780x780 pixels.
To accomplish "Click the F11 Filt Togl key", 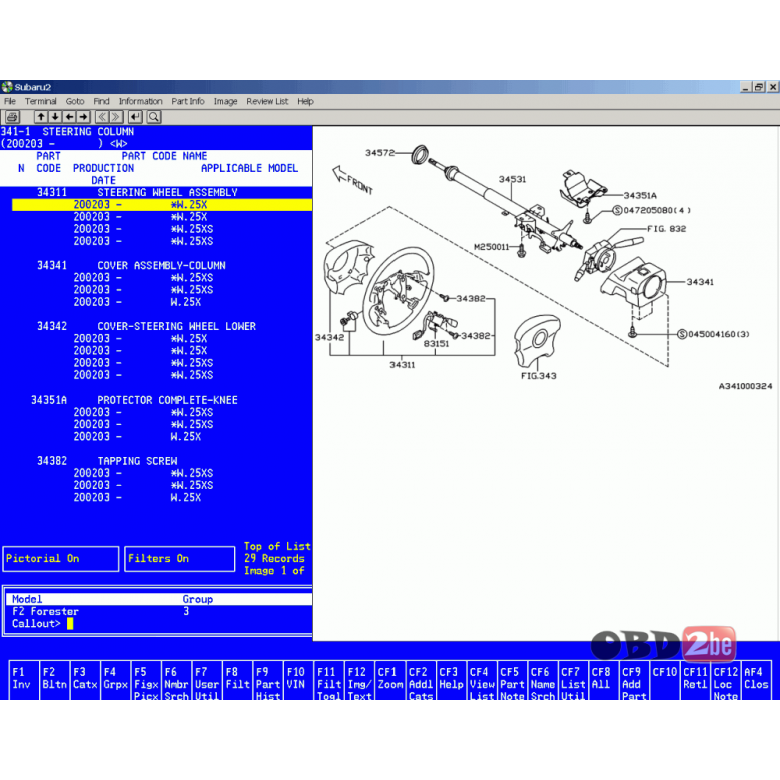I will click(x=328, y=680).
